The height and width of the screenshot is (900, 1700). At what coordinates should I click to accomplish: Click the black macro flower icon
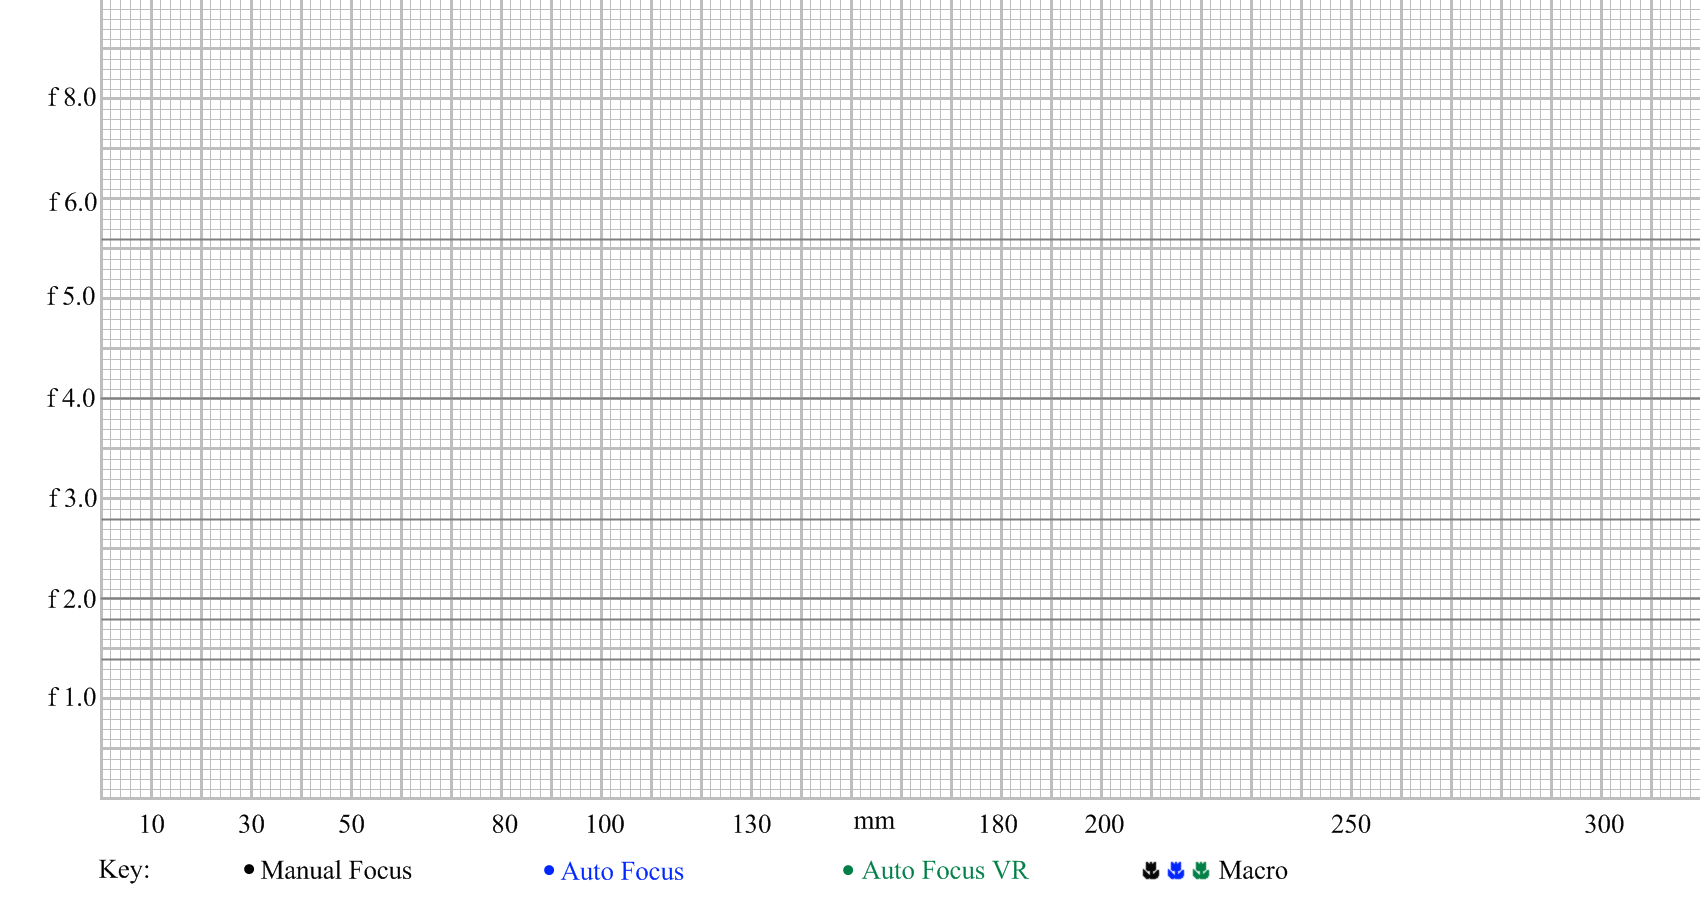coord(1151,871)
